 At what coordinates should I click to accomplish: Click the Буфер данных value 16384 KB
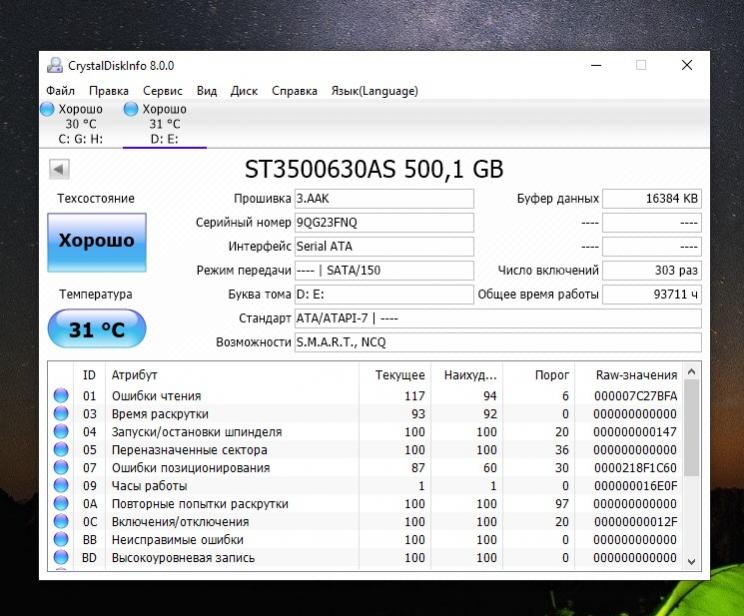652,198
